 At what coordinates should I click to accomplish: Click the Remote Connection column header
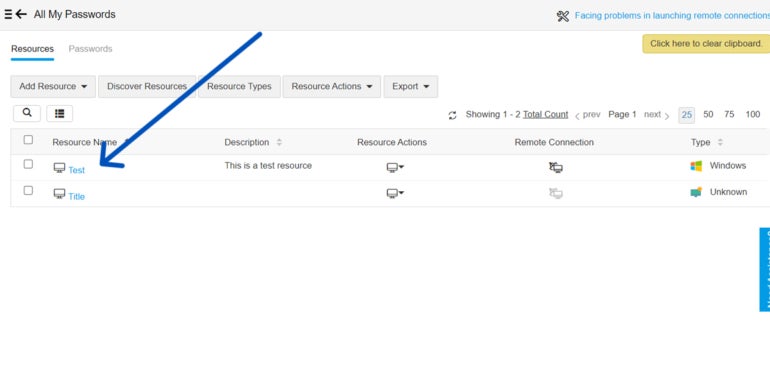coord(554,142)
